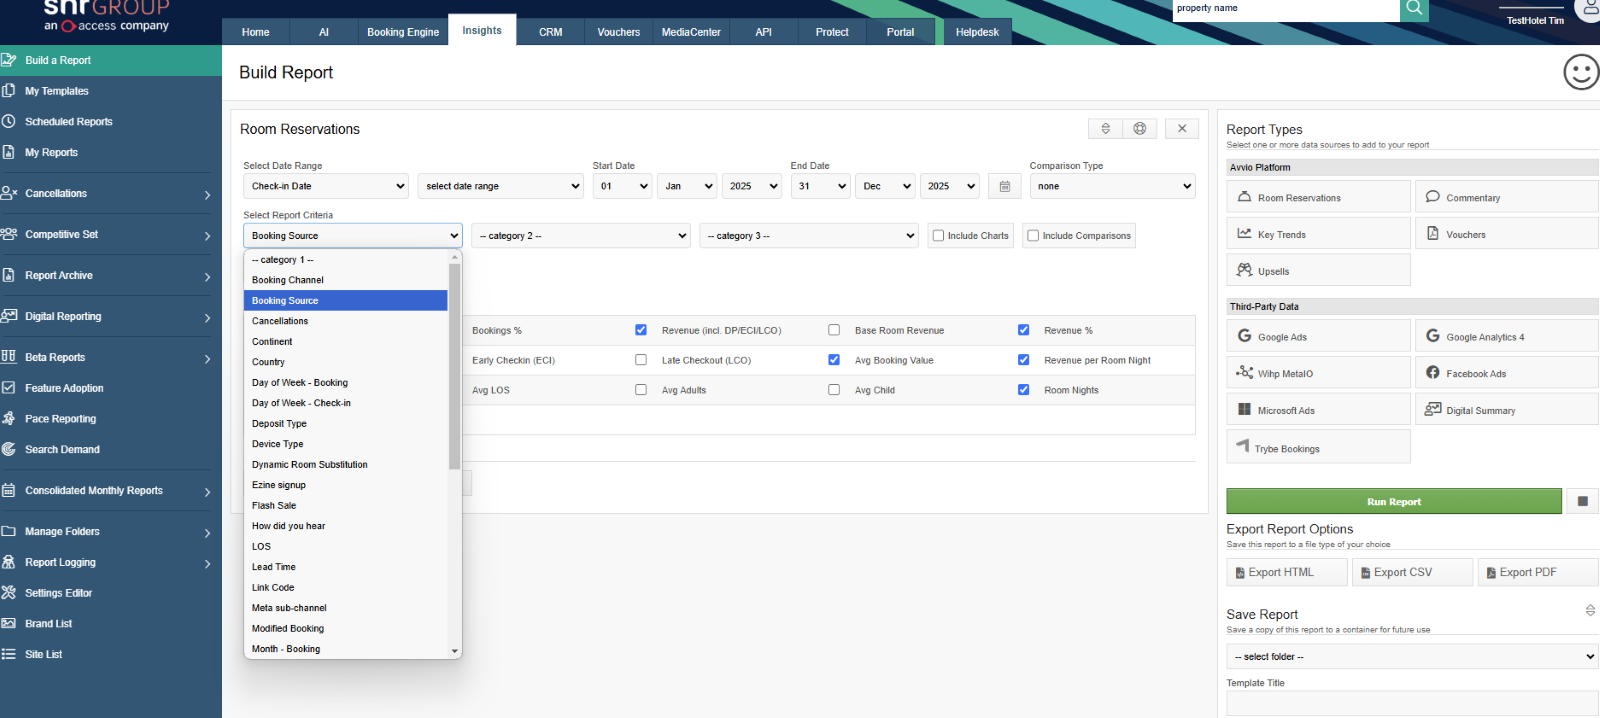The width and height of the screenshot is (1600, 718).
Task: Open Site List in sidebar
Action: click(x=43, y=655)
